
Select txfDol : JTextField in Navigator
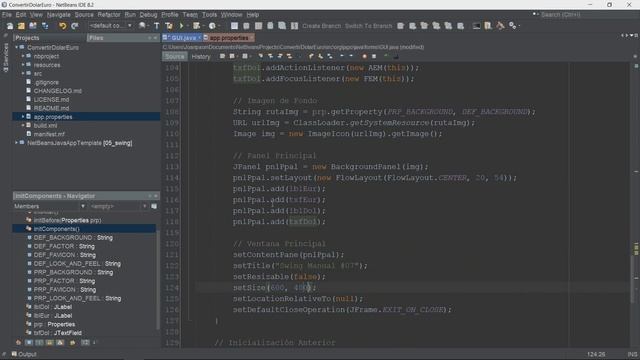pos(58,333)
